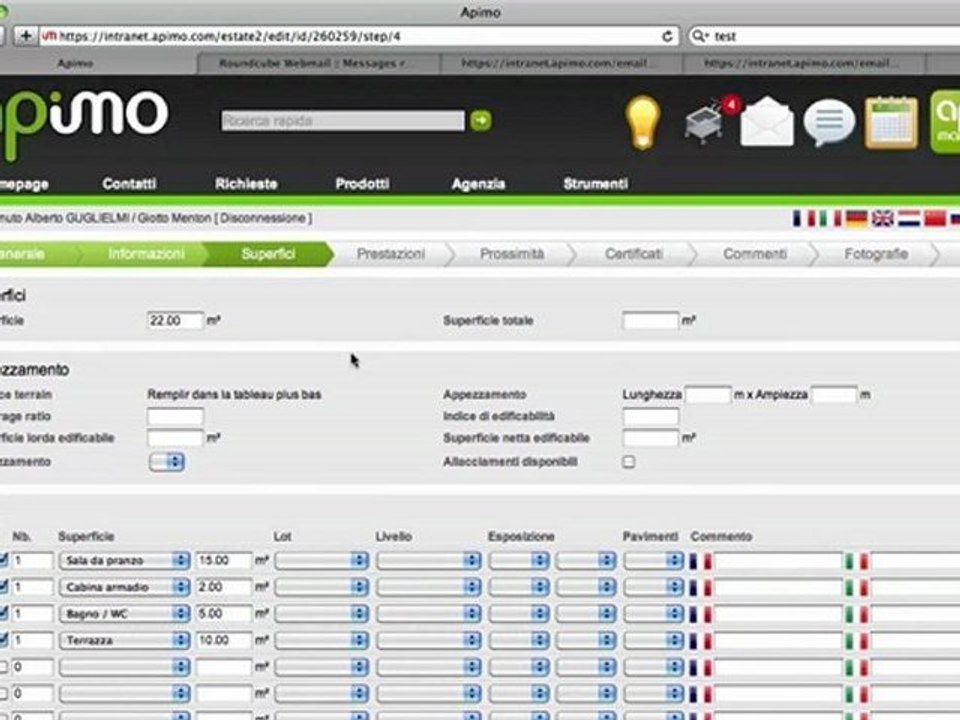Go back to the Informazioni step tab
This screenshot has height=720, width=960.
tap(146, 254)
